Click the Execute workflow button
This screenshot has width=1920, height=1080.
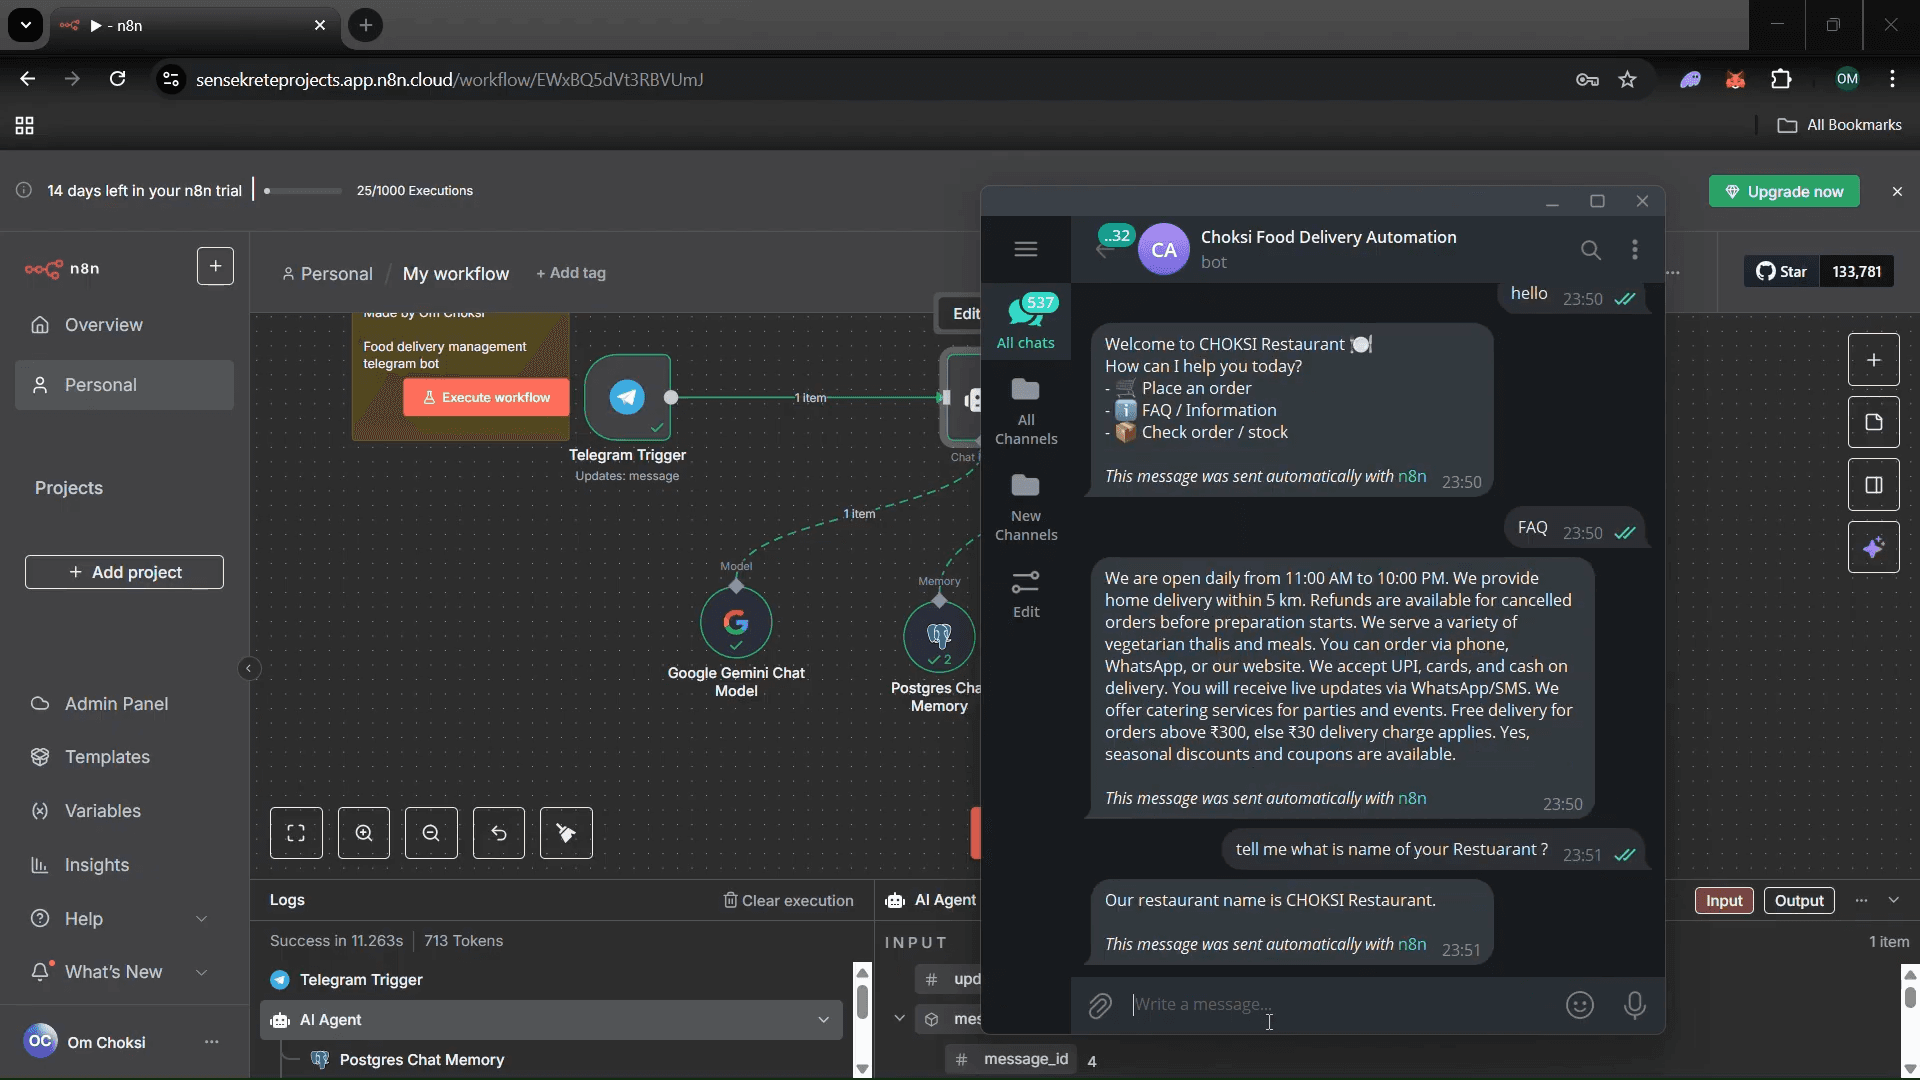[486, 397]
